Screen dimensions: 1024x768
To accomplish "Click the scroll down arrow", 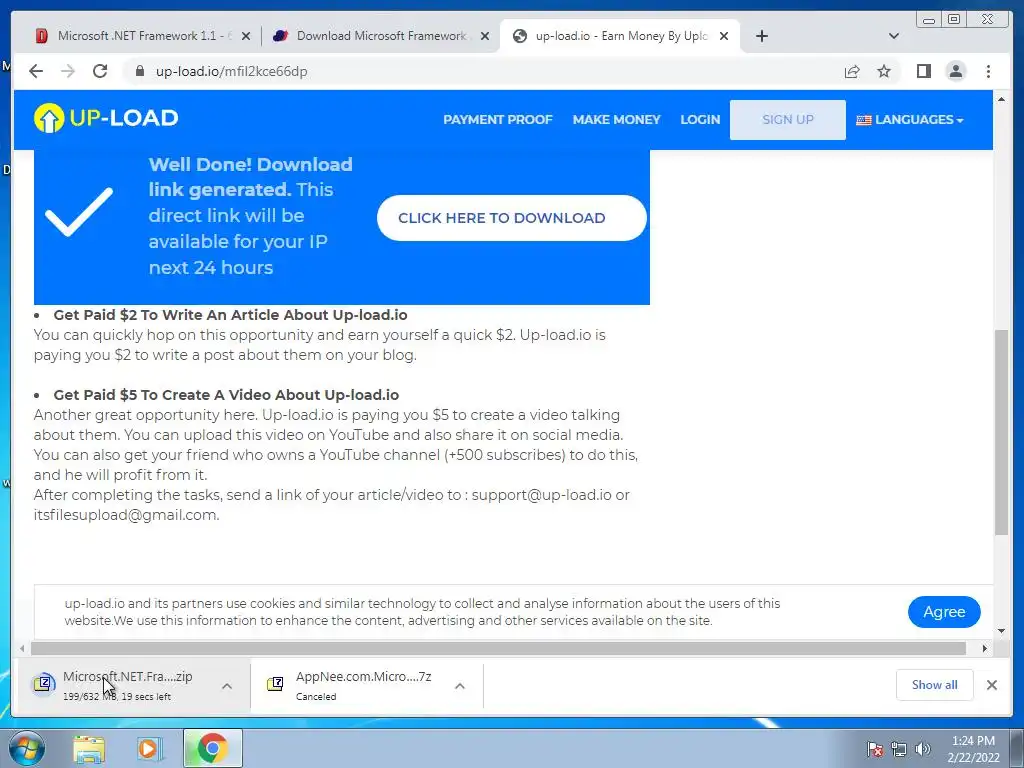I will pos(1001,631).
